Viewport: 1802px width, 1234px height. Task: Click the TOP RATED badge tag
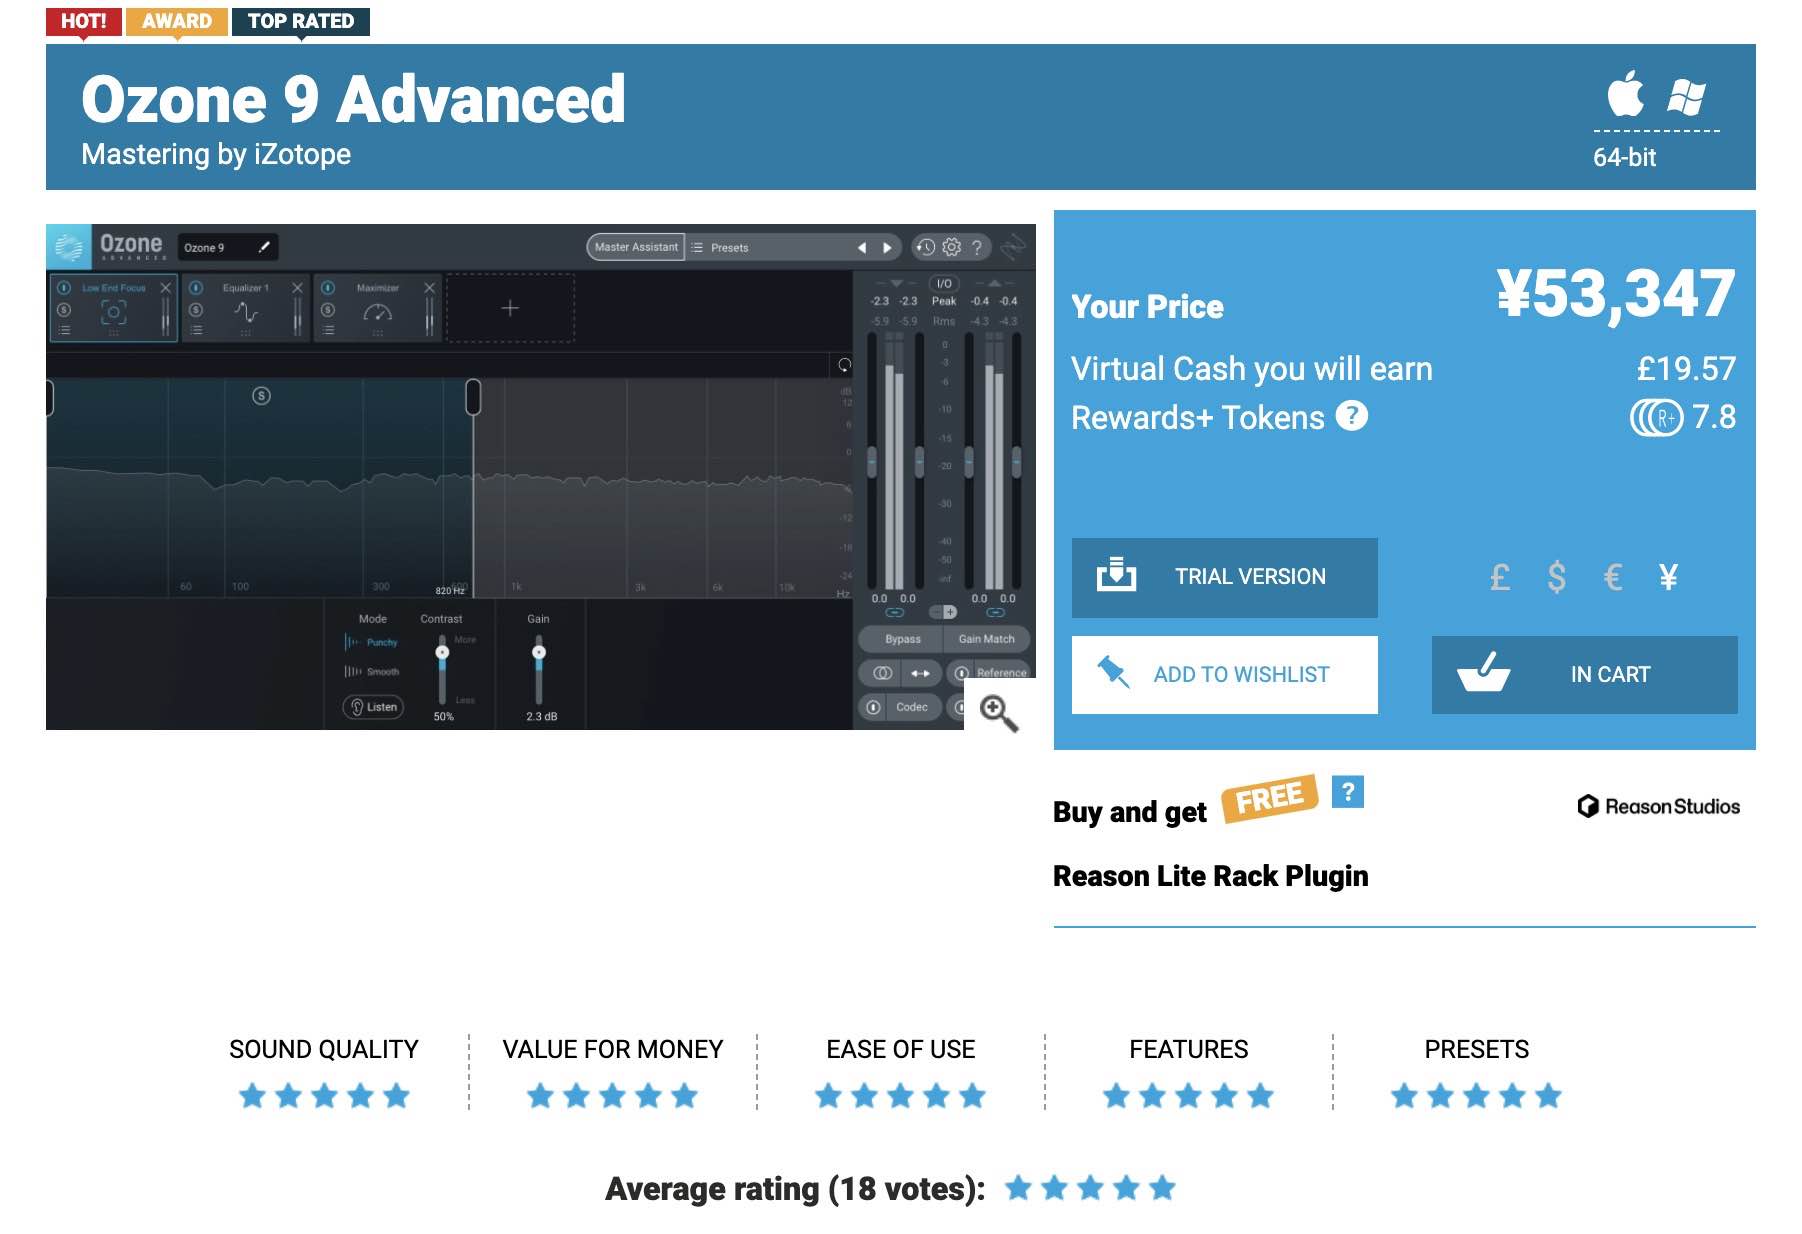click(300, 21)
